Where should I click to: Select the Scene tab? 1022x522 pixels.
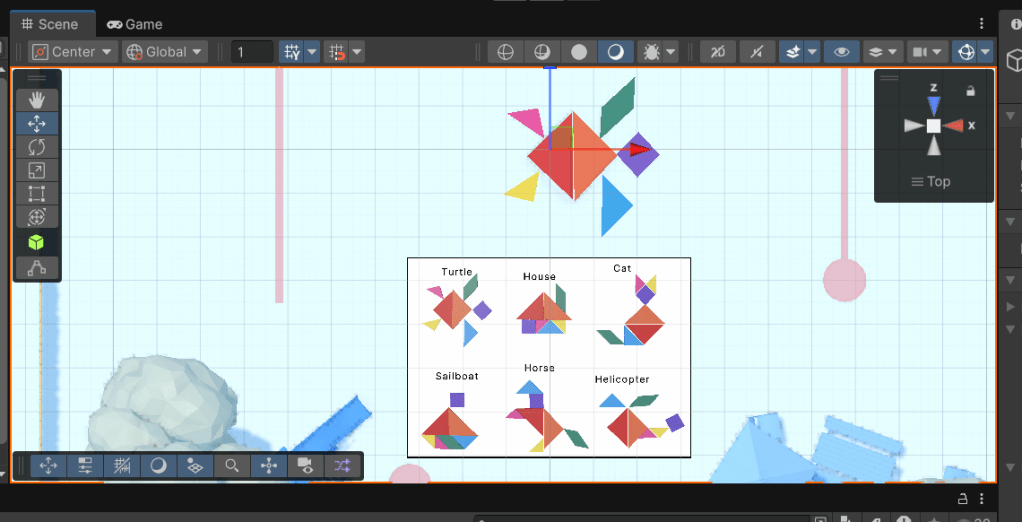[50, 24]
